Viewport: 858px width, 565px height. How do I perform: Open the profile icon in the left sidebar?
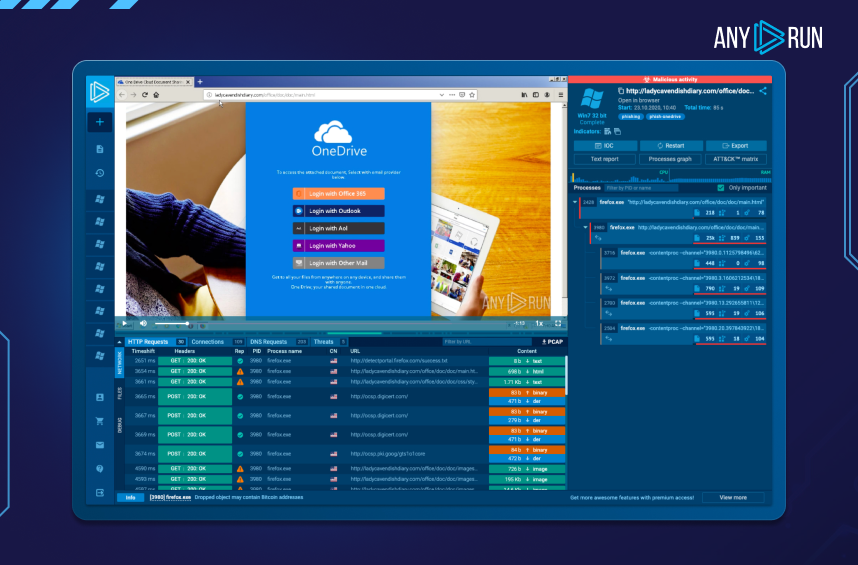(x=100, y=397)
